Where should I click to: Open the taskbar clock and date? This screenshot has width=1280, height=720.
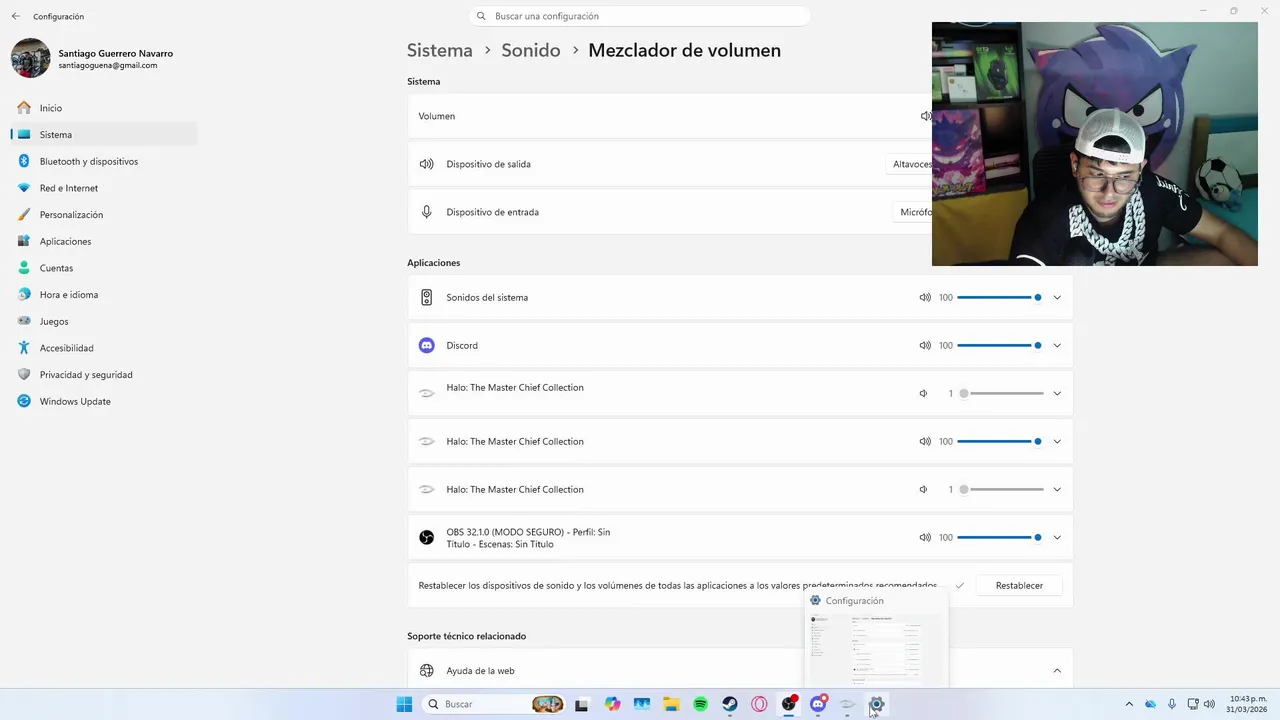(1248, 704)
